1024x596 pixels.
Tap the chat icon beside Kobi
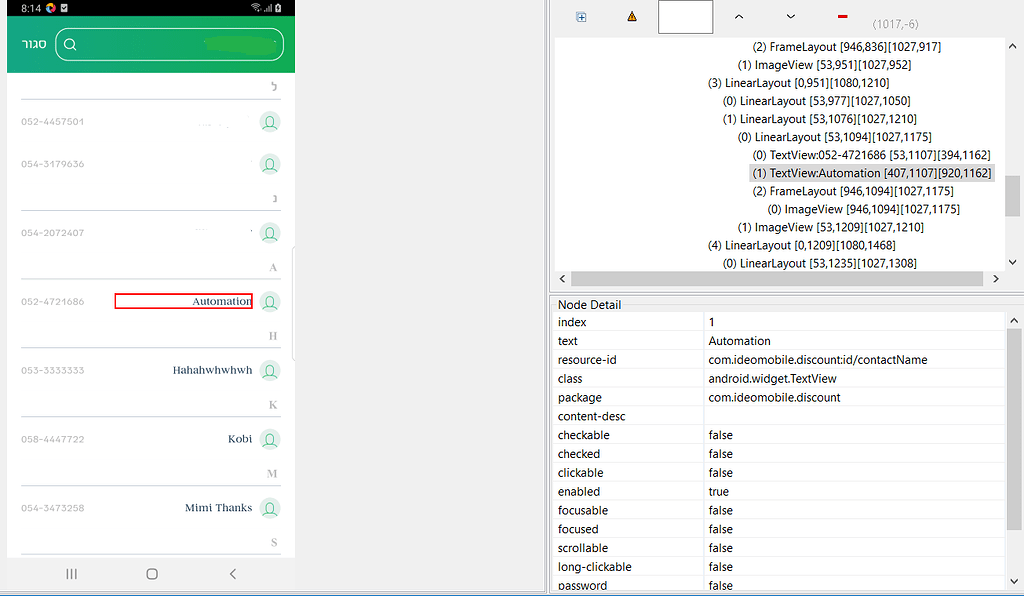[269, 439]
